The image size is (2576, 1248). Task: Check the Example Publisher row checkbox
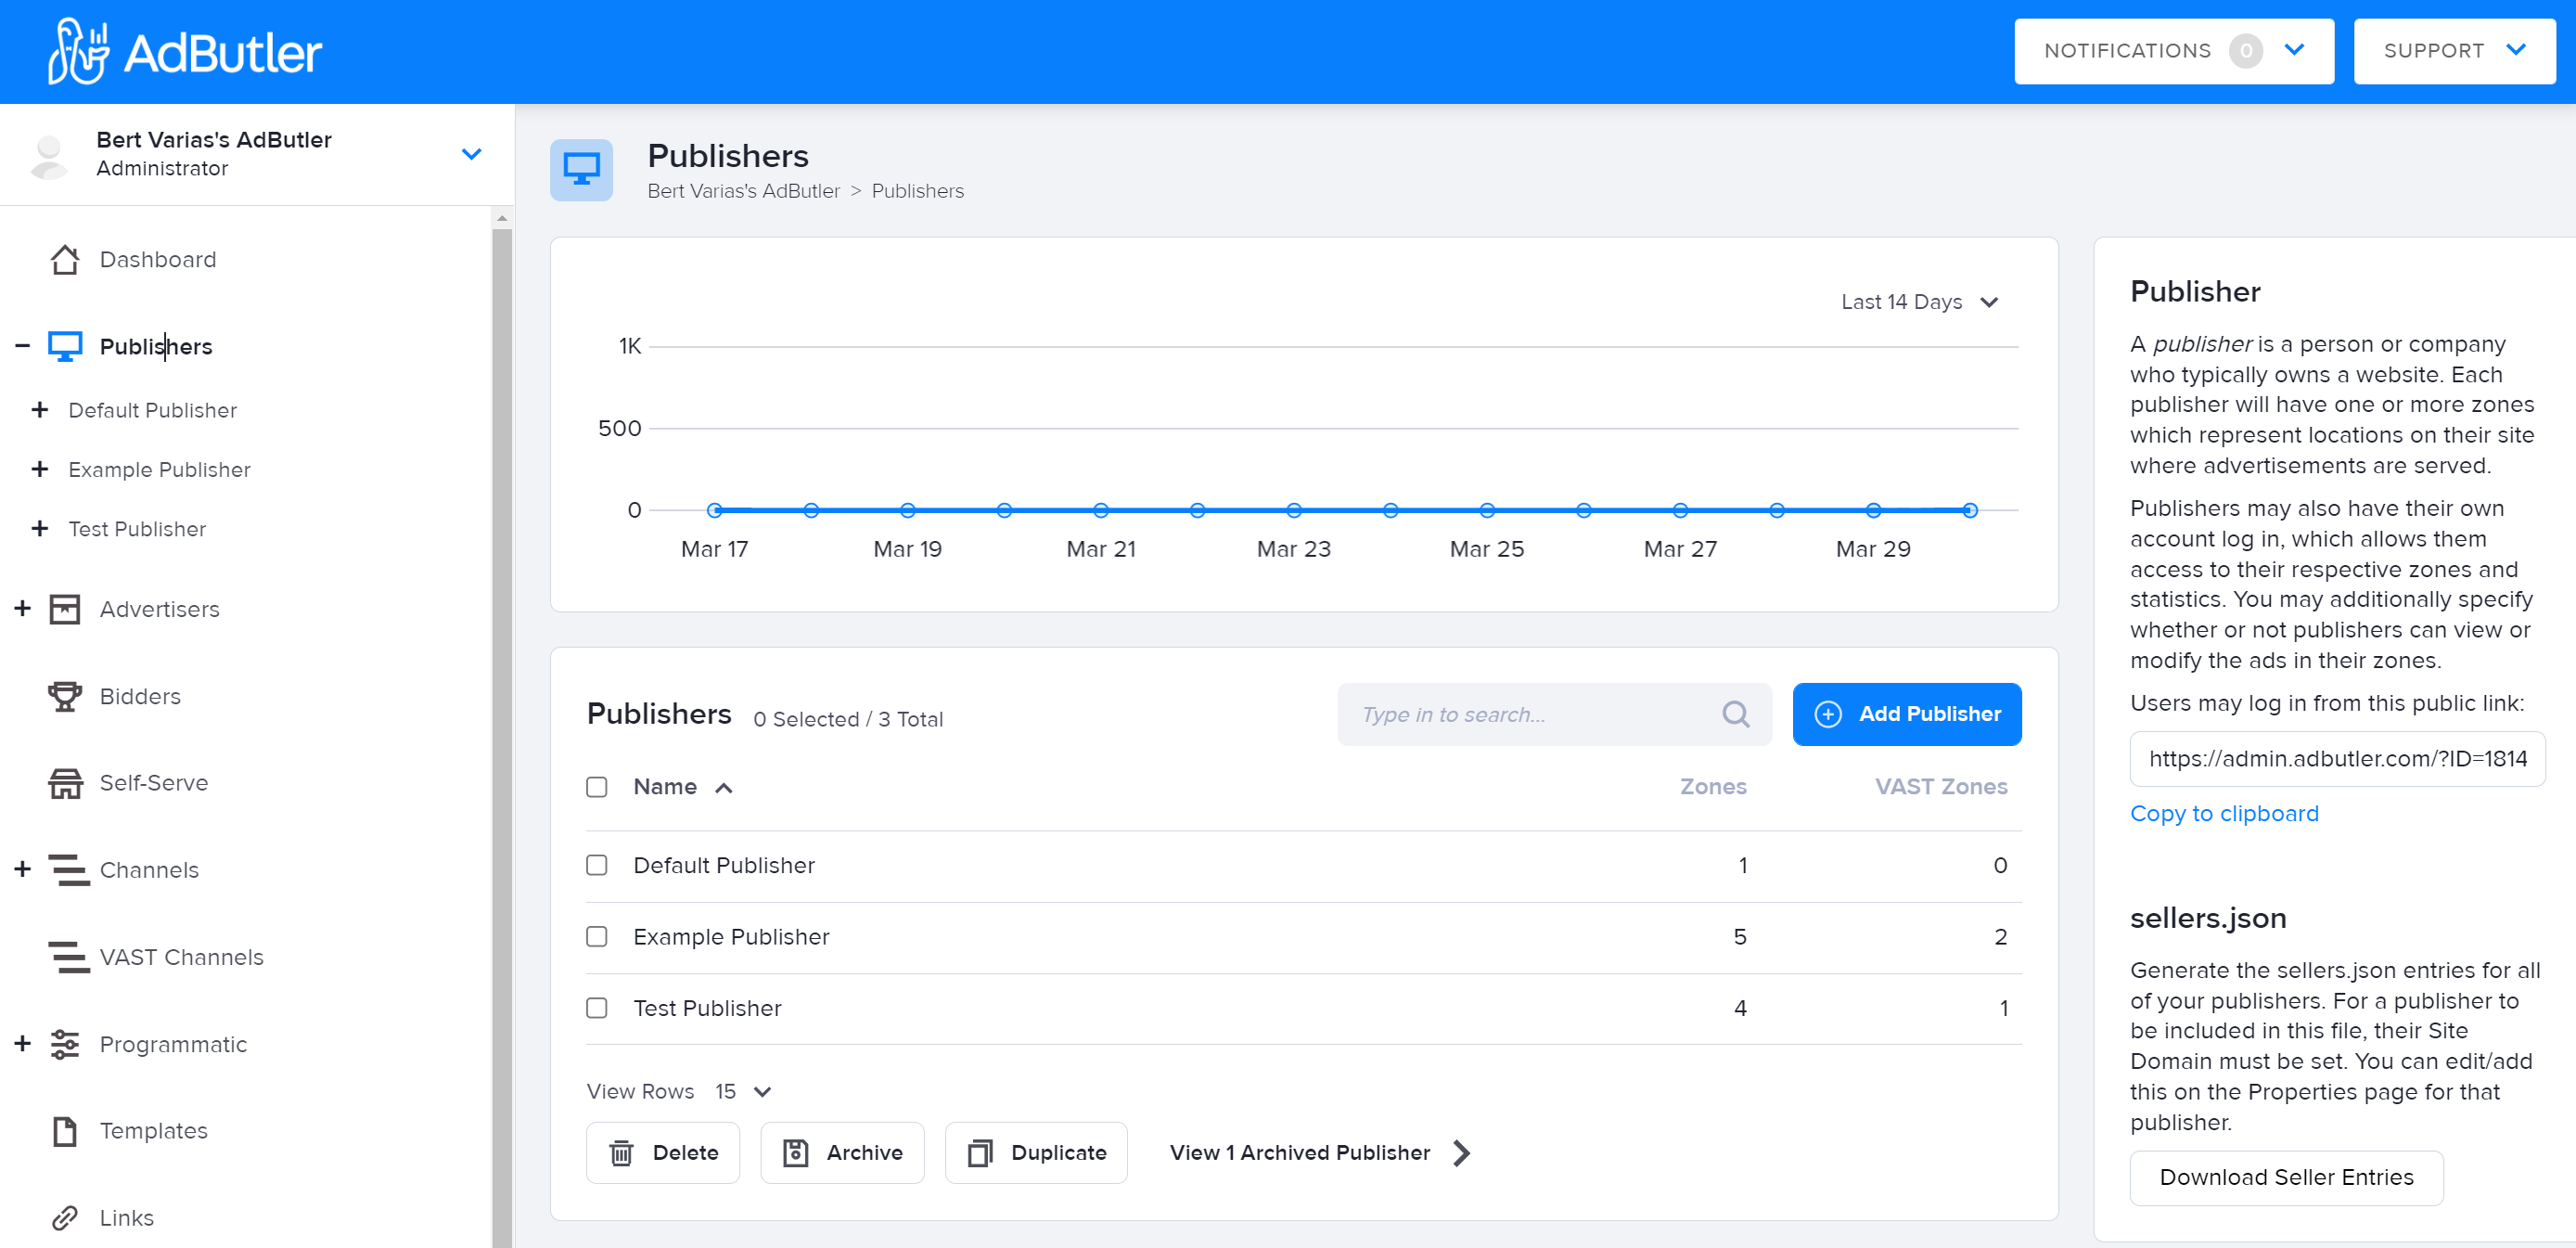click(x=597, y=937)
